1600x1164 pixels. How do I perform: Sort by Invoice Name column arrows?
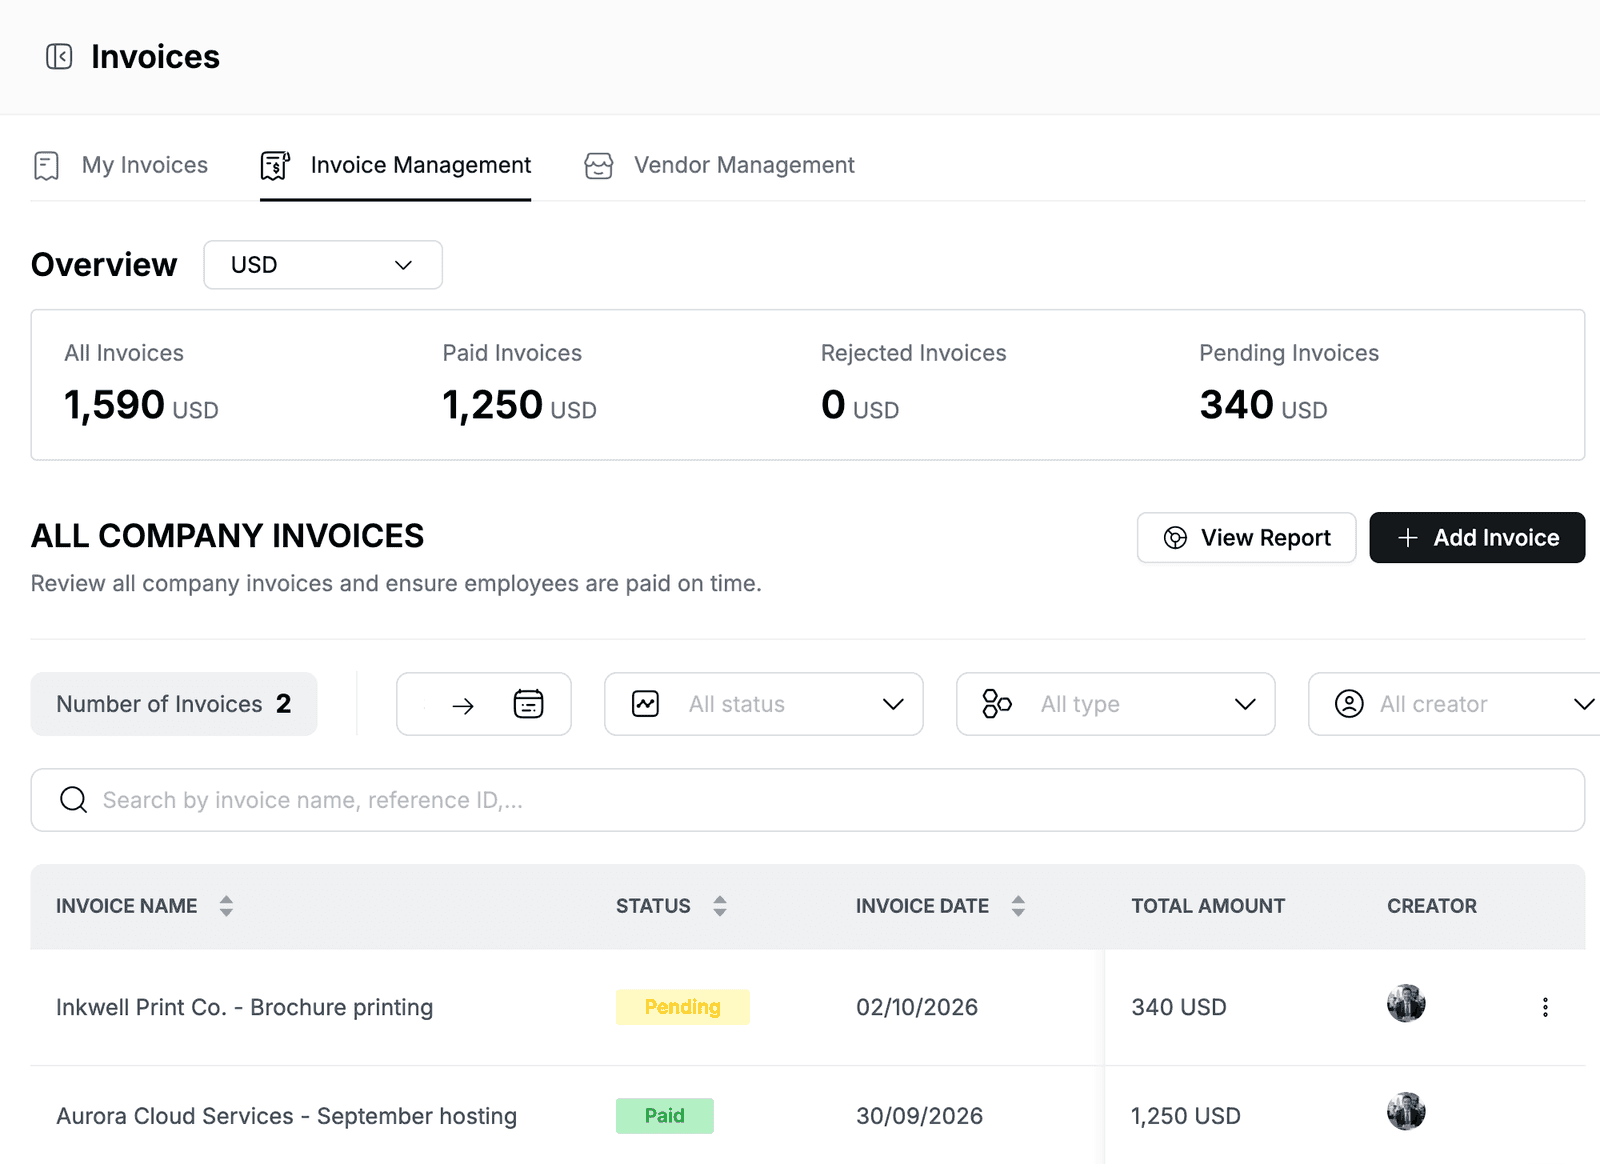226,906
